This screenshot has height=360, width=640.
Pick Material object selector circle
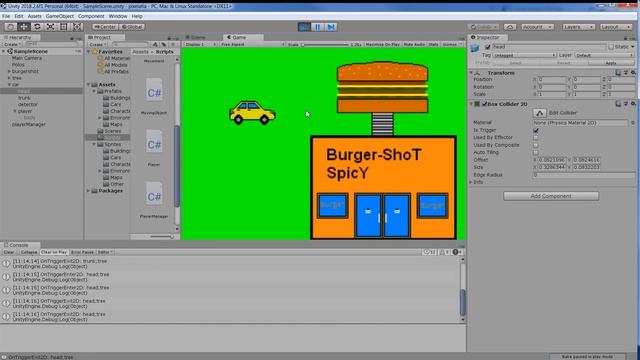633,122
